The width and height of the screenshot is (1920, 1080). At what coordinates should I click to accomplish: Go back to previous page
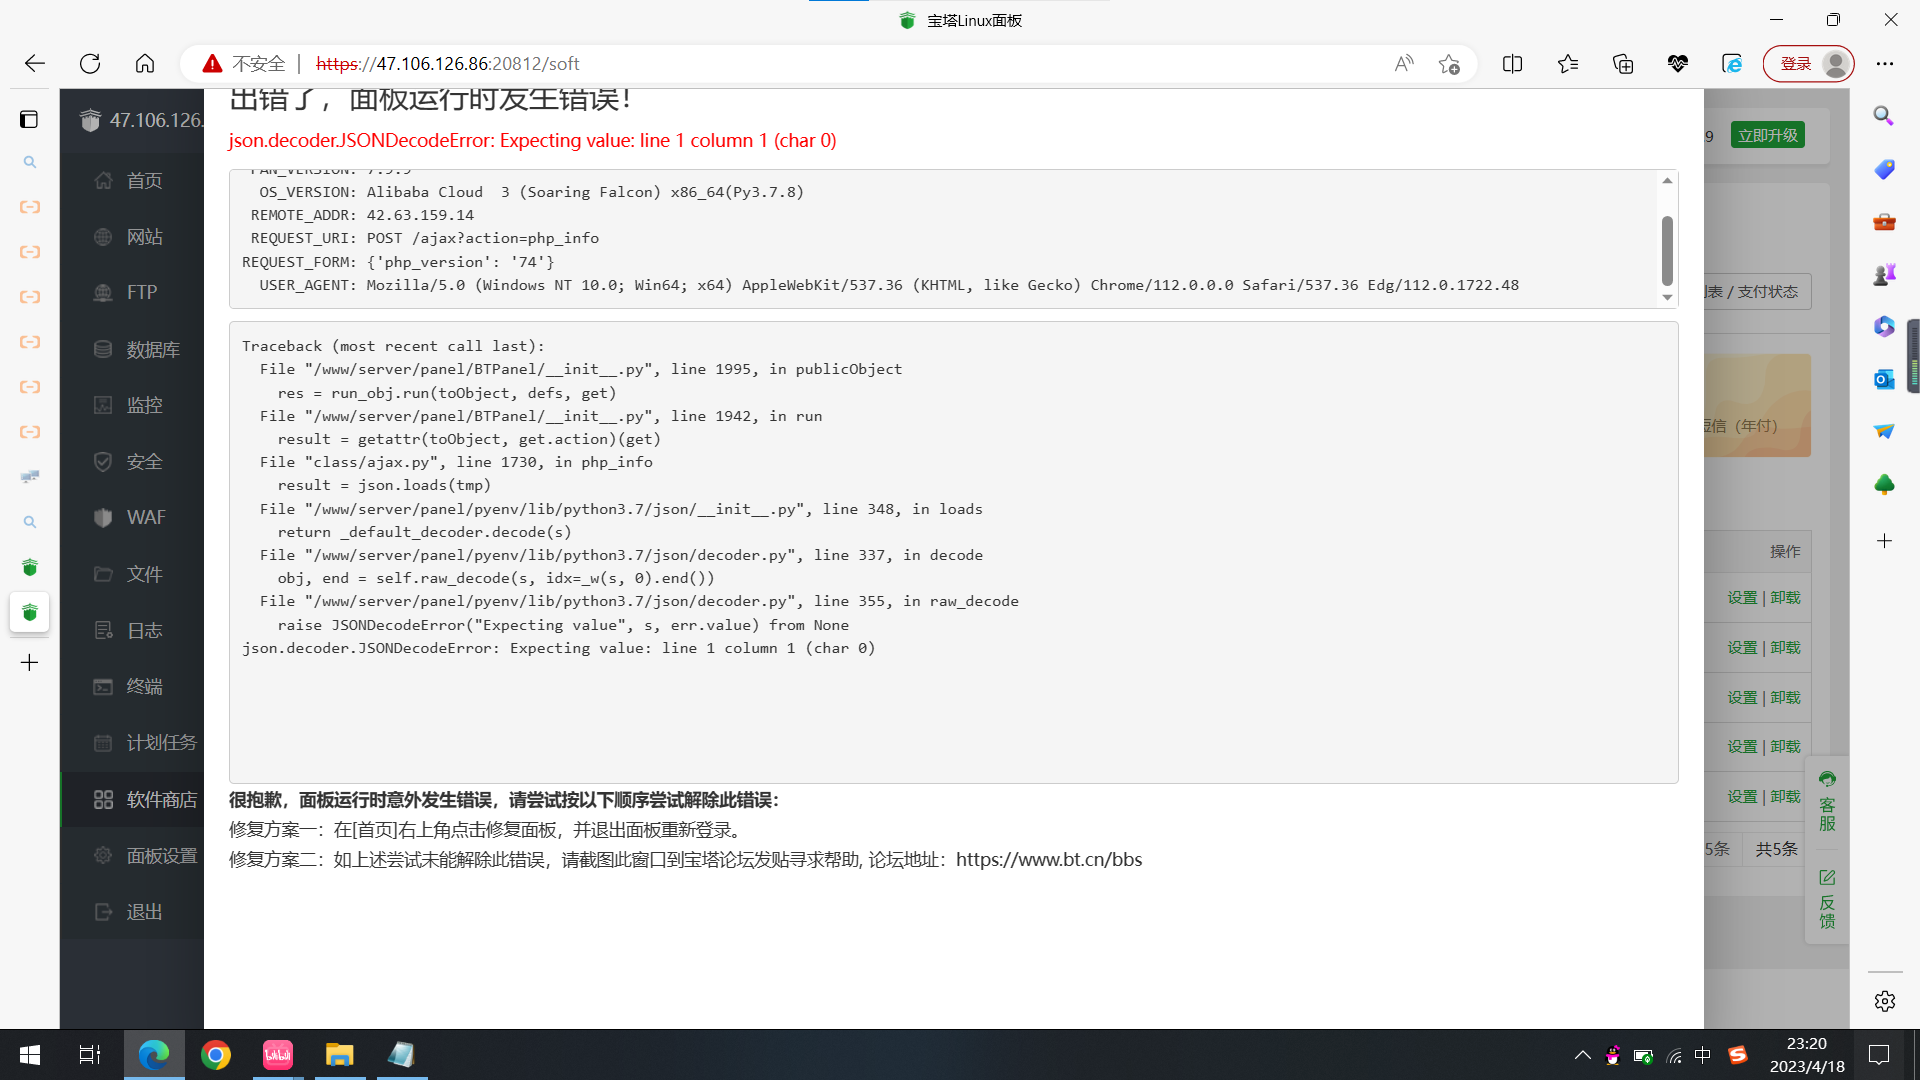(x=35, y=63)
